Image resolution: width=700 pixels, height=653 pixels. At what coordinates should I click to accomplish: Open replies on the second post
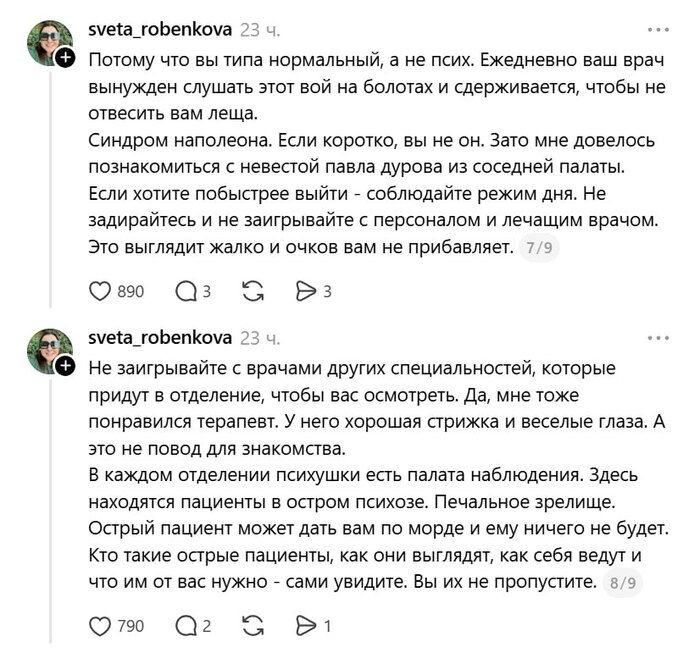tap(186, 626)
